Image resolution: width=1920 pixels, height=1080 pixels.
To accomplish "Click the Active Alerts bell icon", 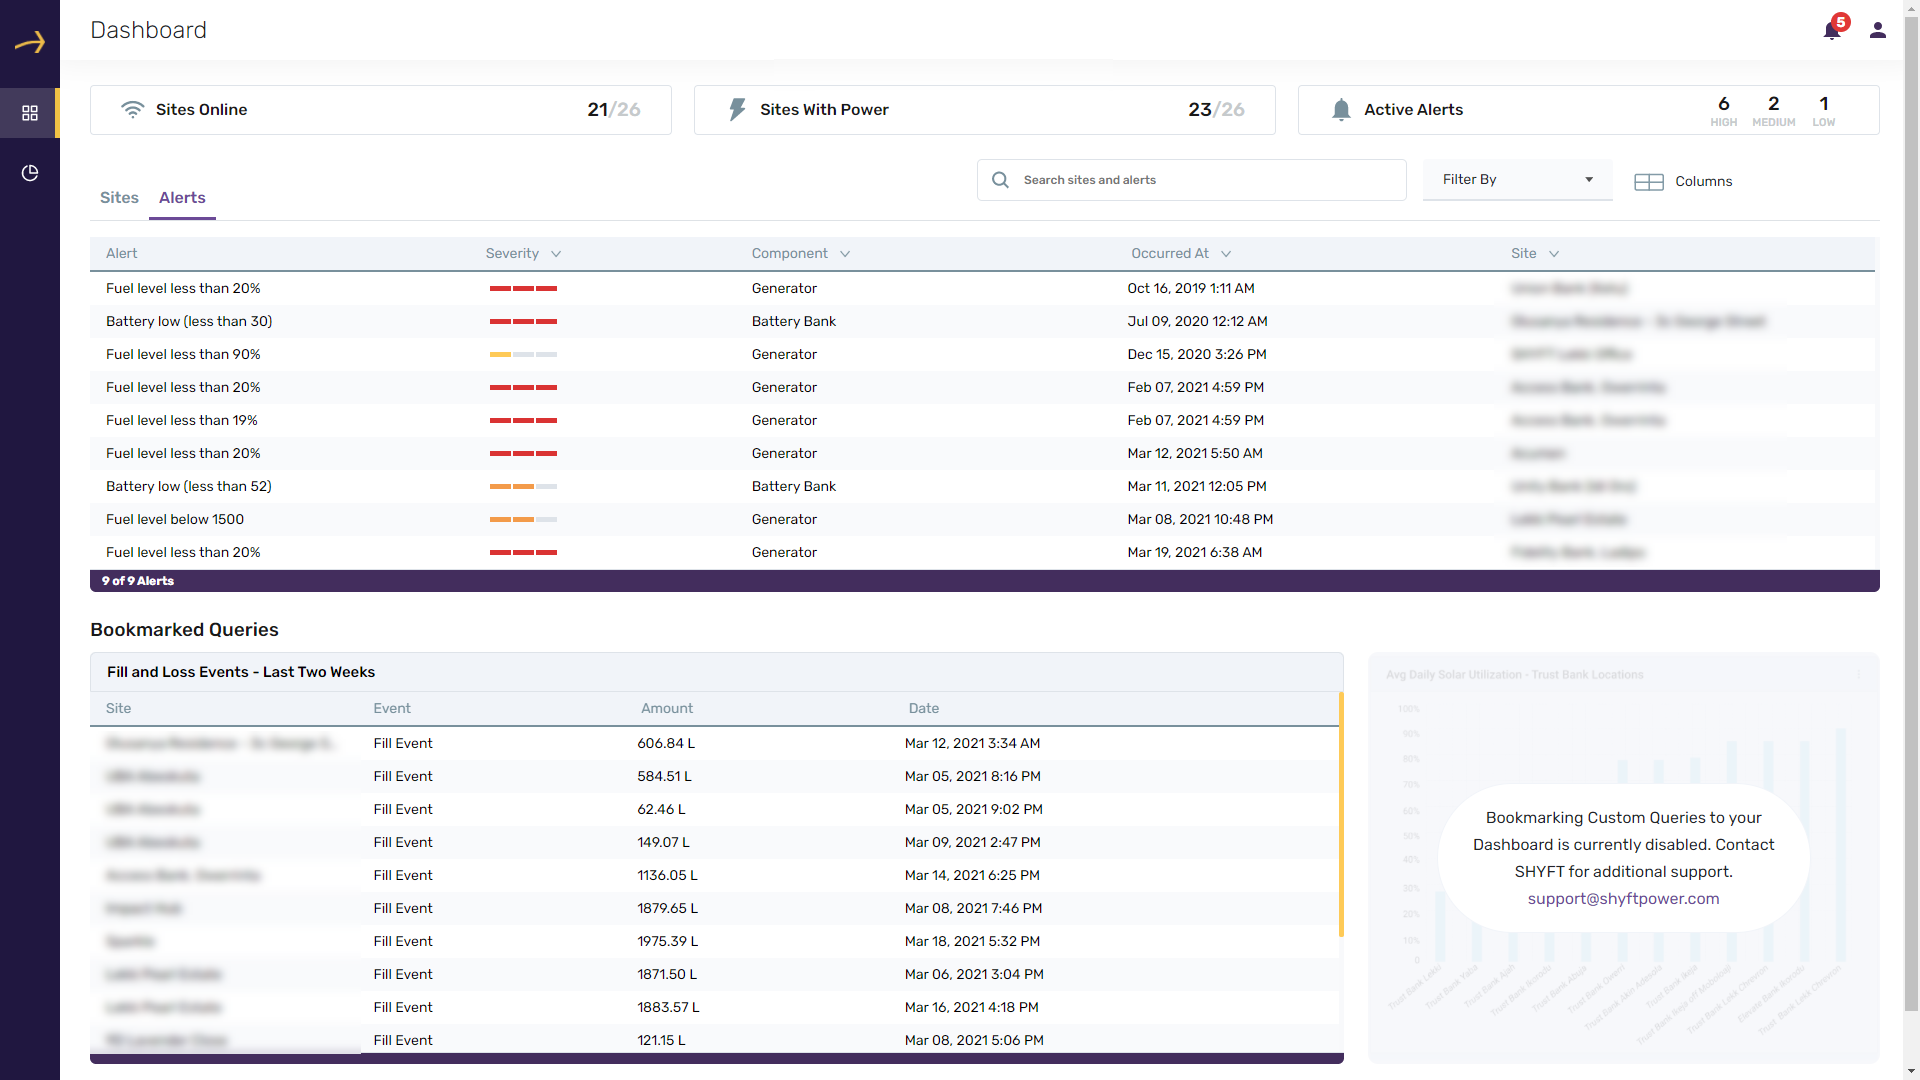I will (x=1341, y=109).
